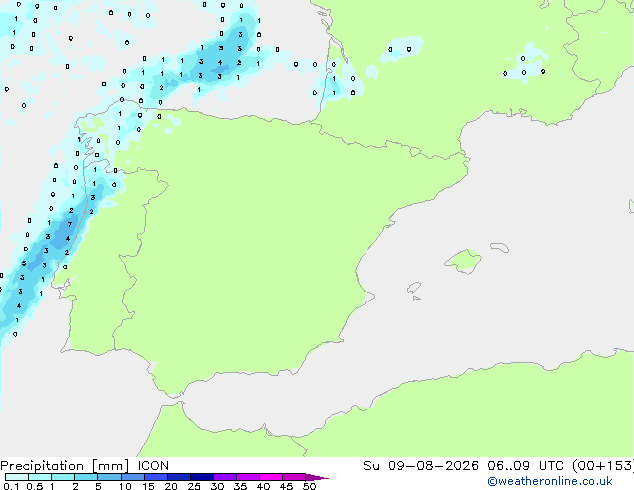Click the Menorca island outline
634x490 pixels.
499,247
